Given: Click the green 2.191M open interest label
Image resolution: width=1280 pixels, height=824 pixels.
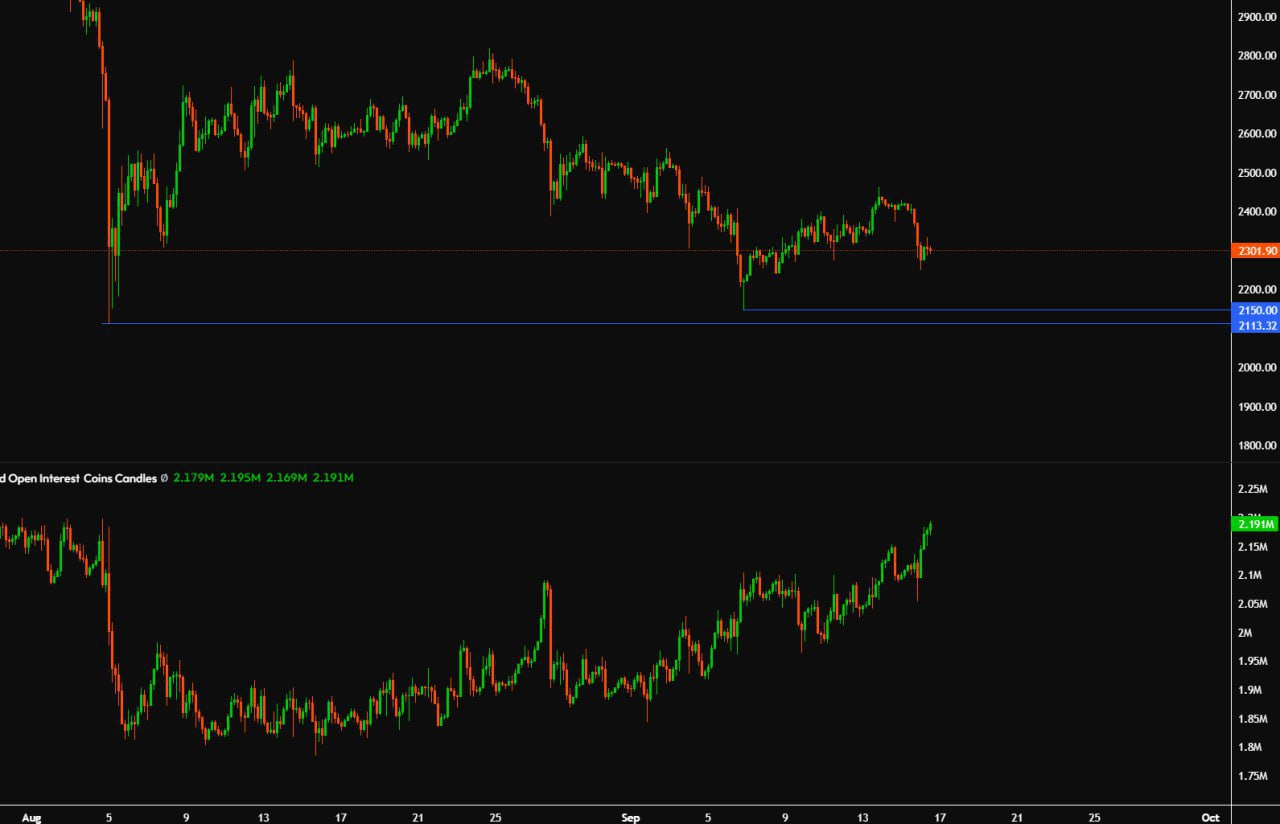Looking at the screenshot, I should pyautogui.click(x=1257, y=524).
